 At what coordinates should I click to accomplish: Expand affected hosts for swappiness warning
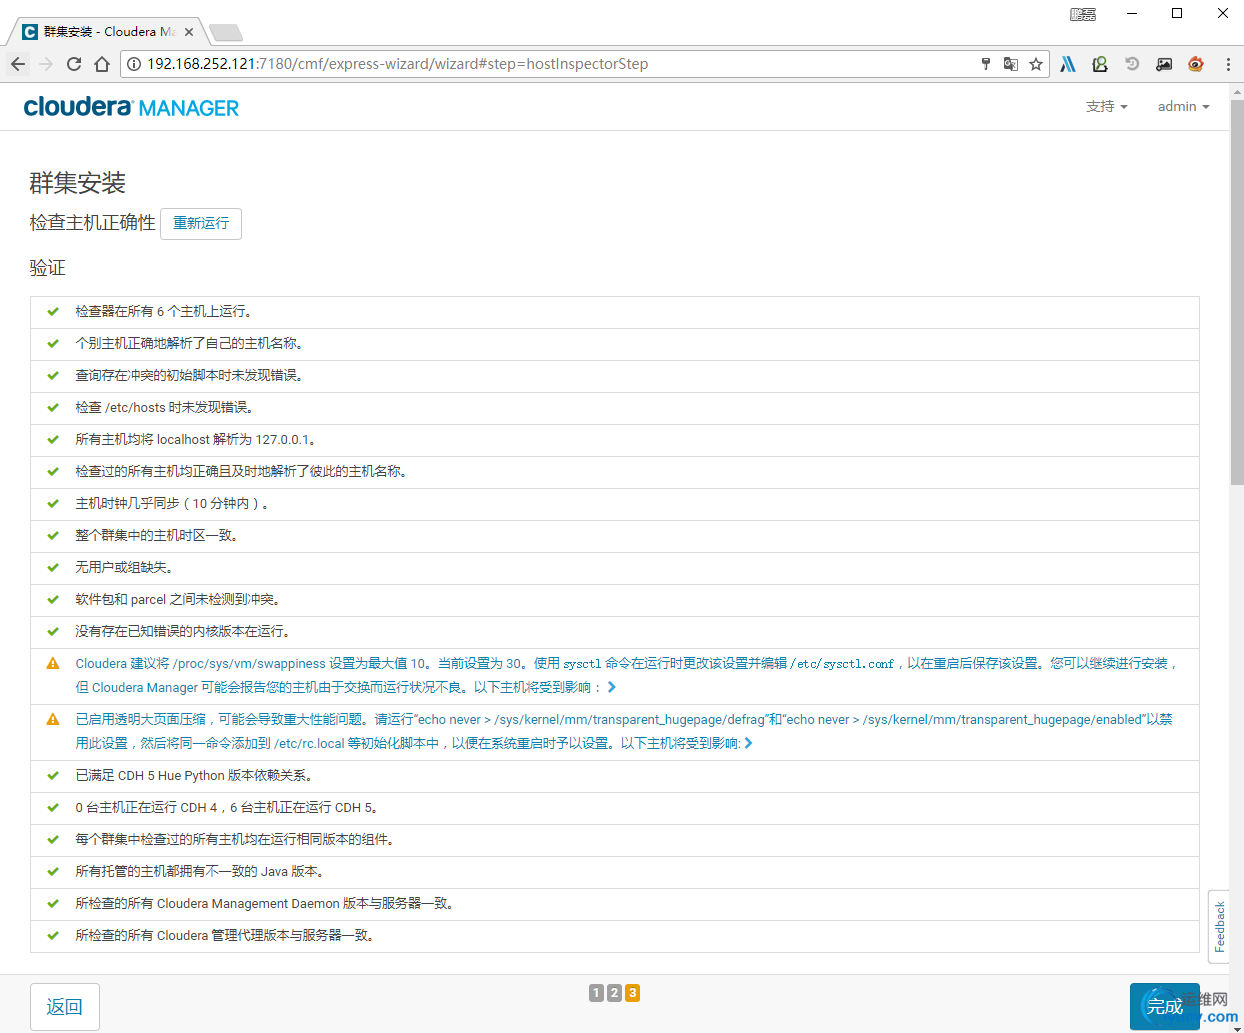pyautogui.click(x=612, y=687)
